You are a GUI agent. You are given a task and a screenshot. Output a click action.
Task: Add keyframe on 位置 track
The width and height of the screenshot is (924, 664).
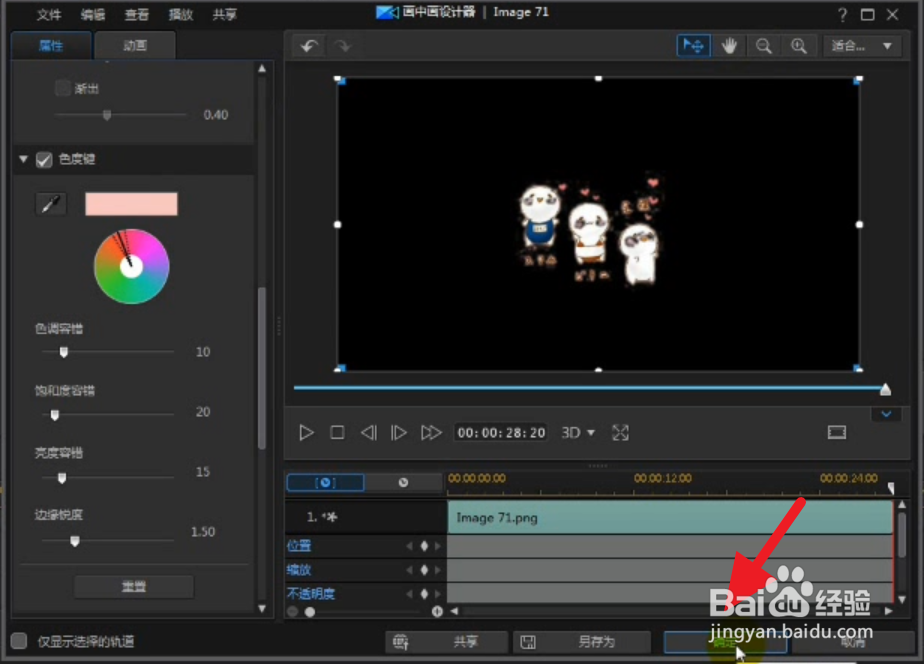point(424,546)
